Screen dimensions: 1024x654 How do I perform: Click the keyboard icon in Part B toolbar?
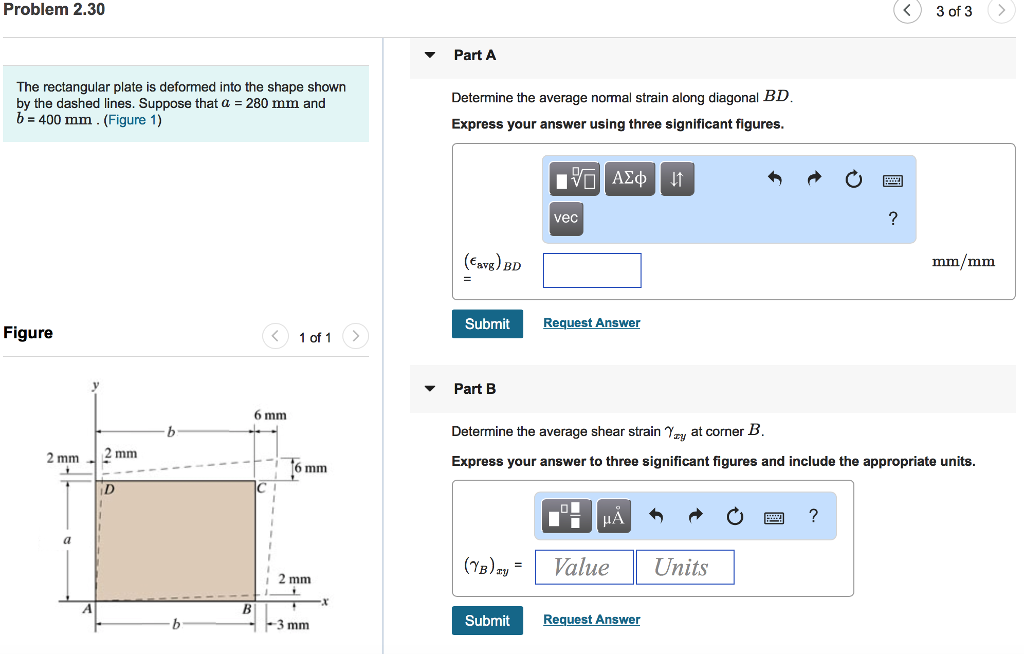774,516
